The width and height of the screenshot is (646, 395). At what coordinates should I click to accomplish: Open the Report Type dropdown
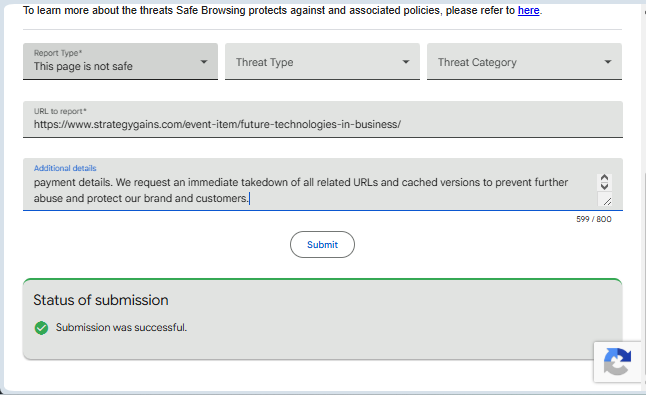tap(120, 61)
